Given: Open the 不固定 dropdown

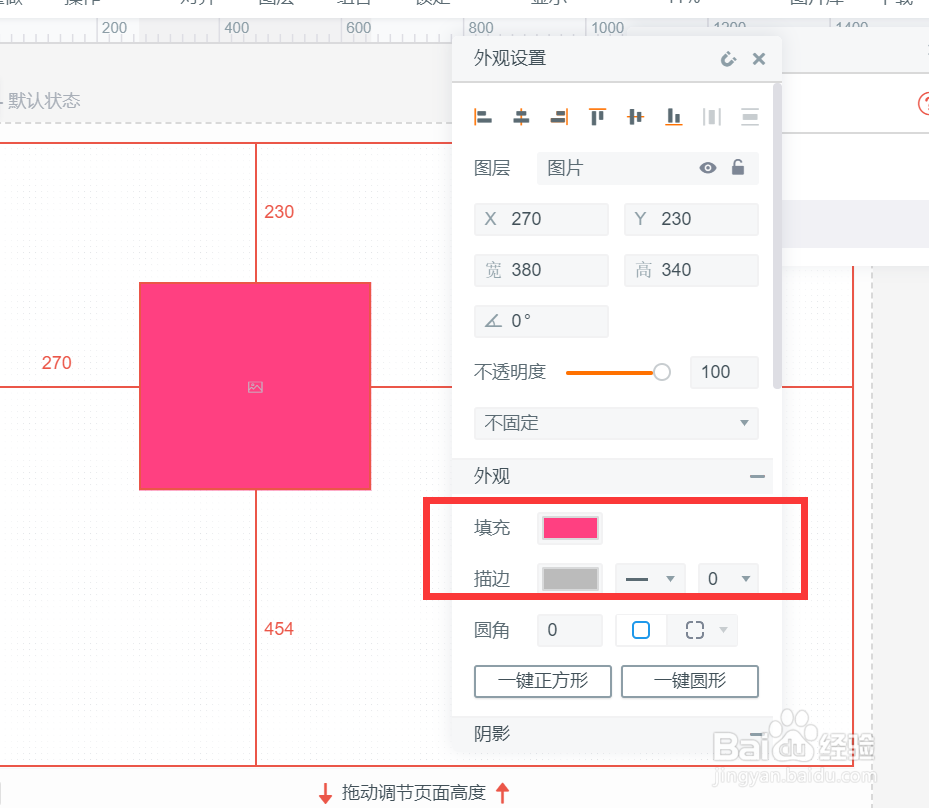Looking at the screenshot, I should (x=616, y=423).
